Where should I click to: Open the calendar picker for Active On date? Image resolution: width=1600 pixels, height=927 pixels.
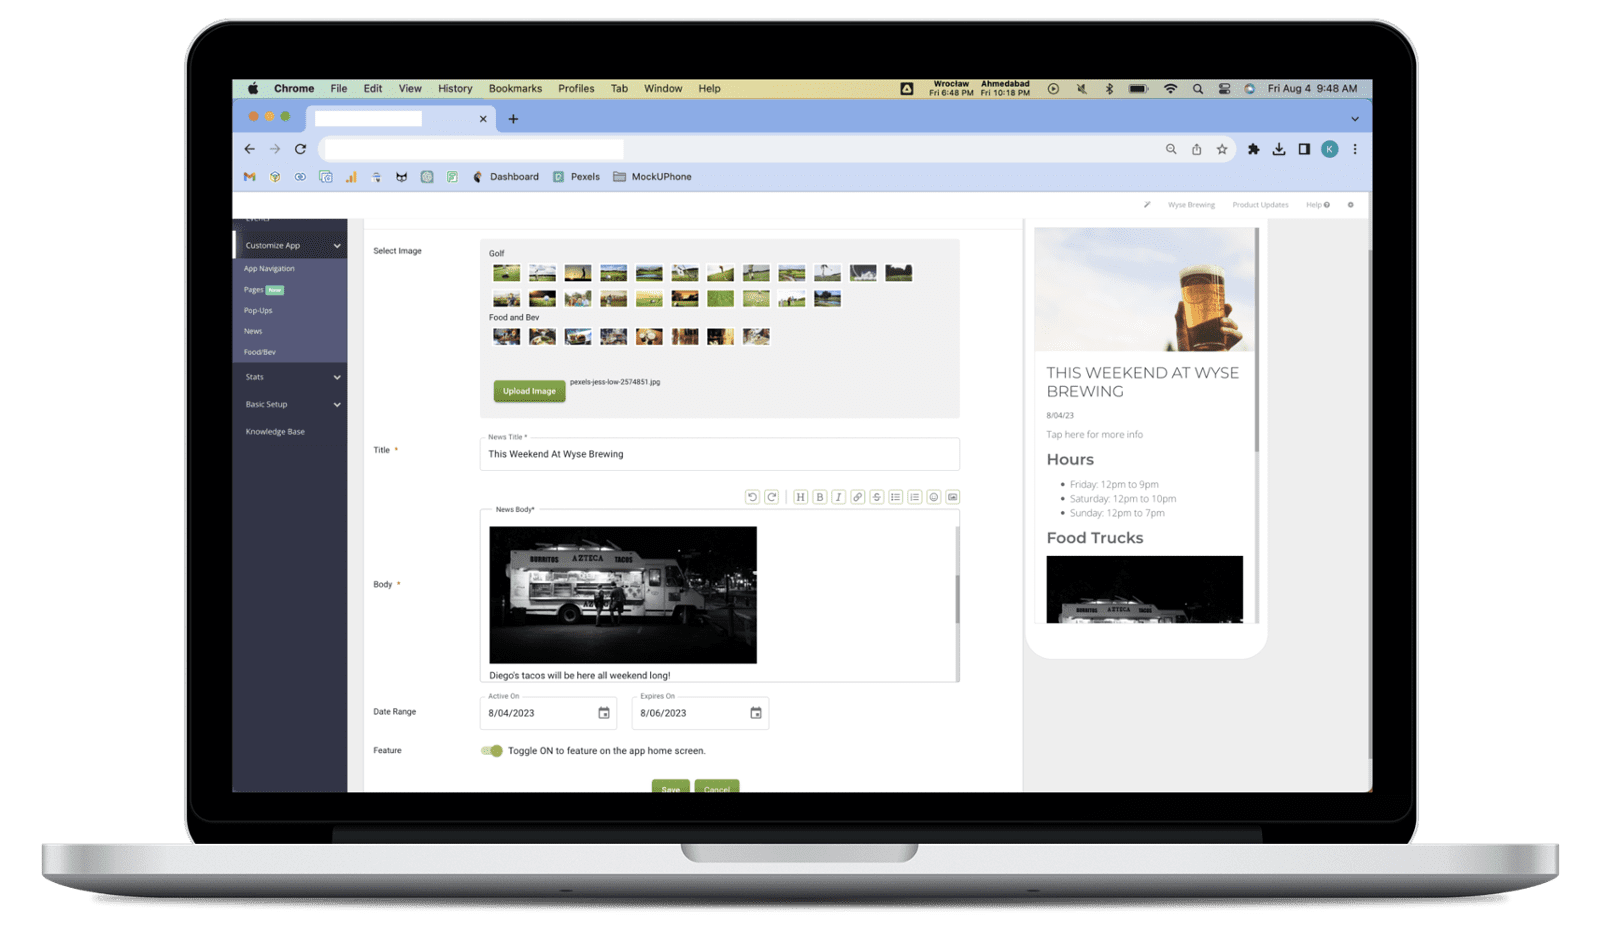[x=604, y=713]
